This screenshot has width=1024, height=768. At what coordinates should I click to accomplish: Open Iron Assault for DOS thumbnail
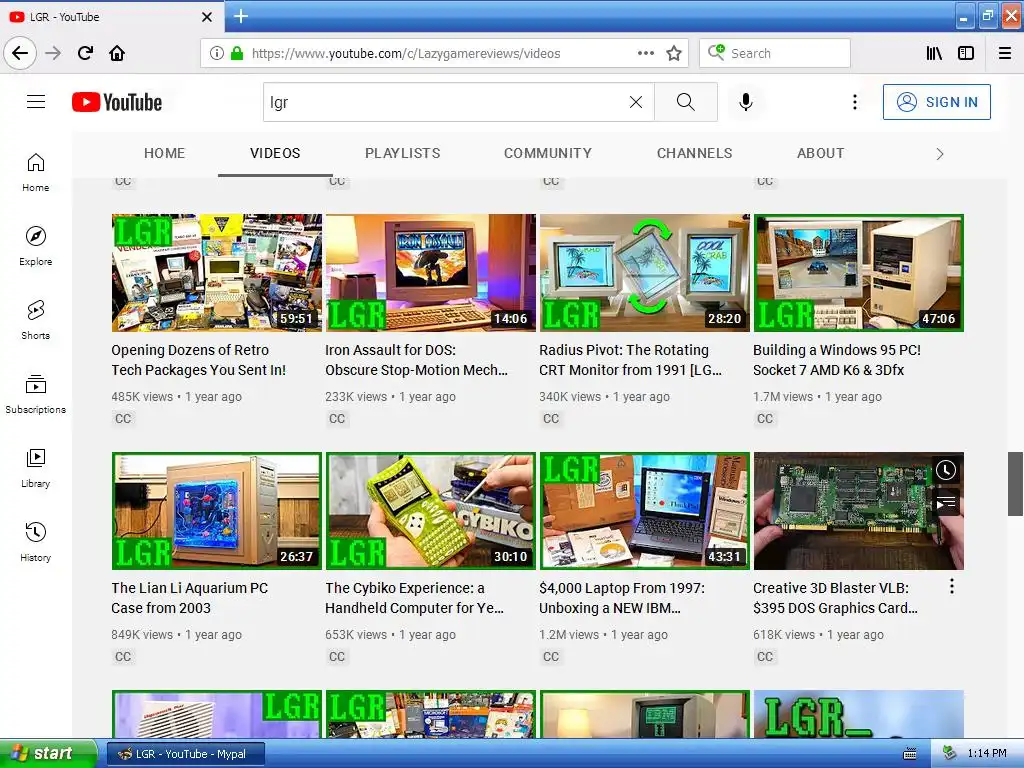coord(430,272)
